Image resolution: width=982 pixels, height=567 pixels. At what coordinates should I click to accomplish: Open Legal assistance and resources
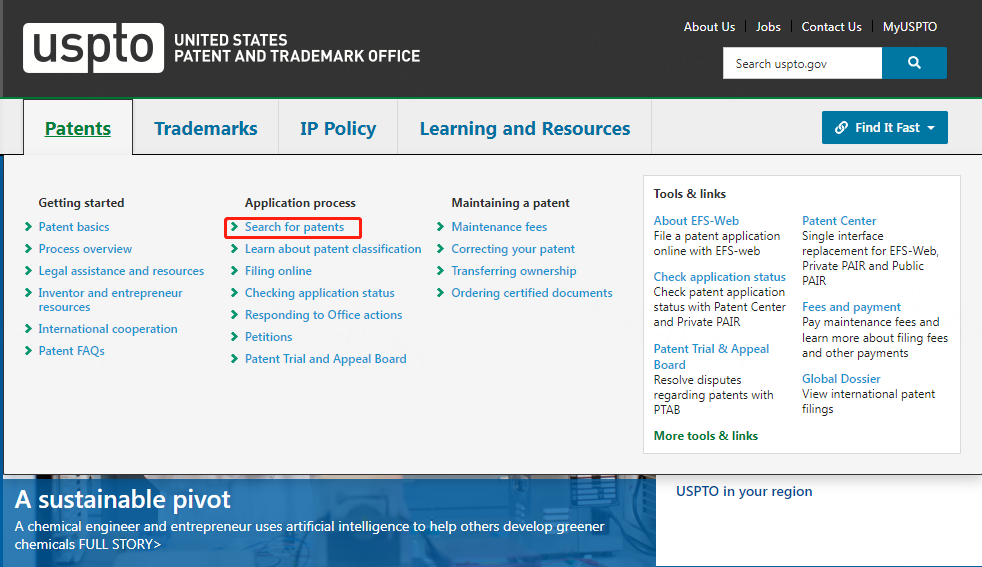click(x=121, y=271)
